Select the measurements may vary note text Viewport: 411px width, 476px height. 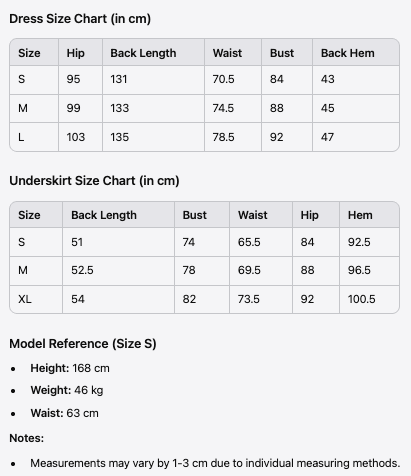[x=215, y=463]
